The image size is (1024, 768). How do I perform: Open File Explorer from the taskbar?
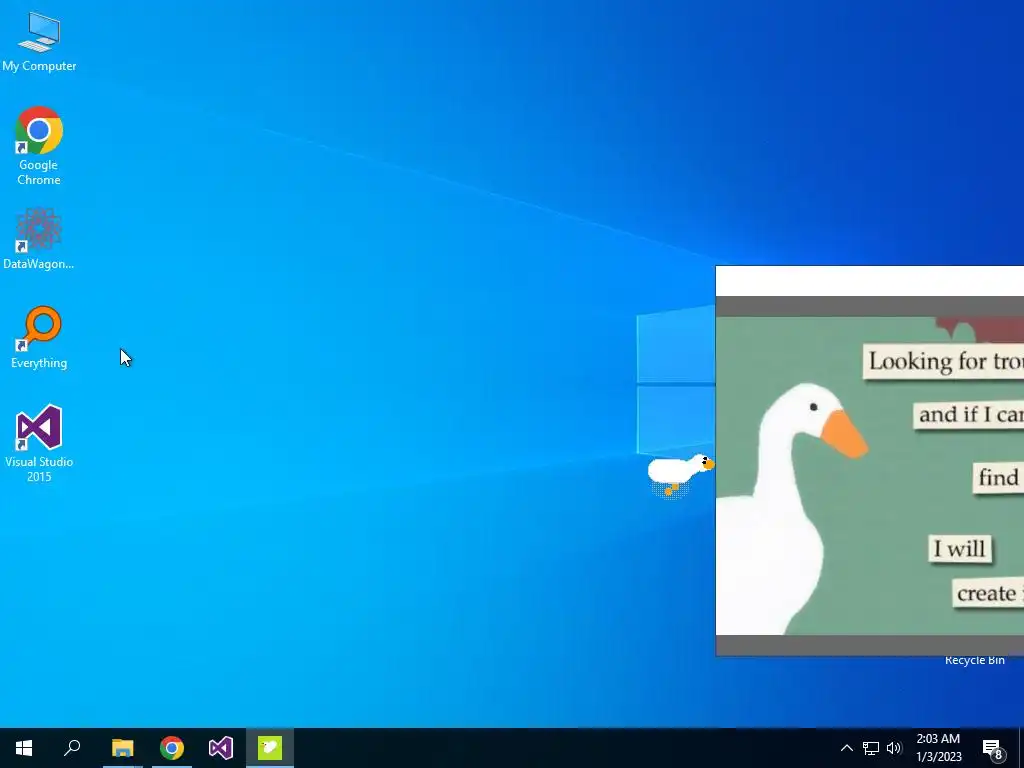coord(122,748)
